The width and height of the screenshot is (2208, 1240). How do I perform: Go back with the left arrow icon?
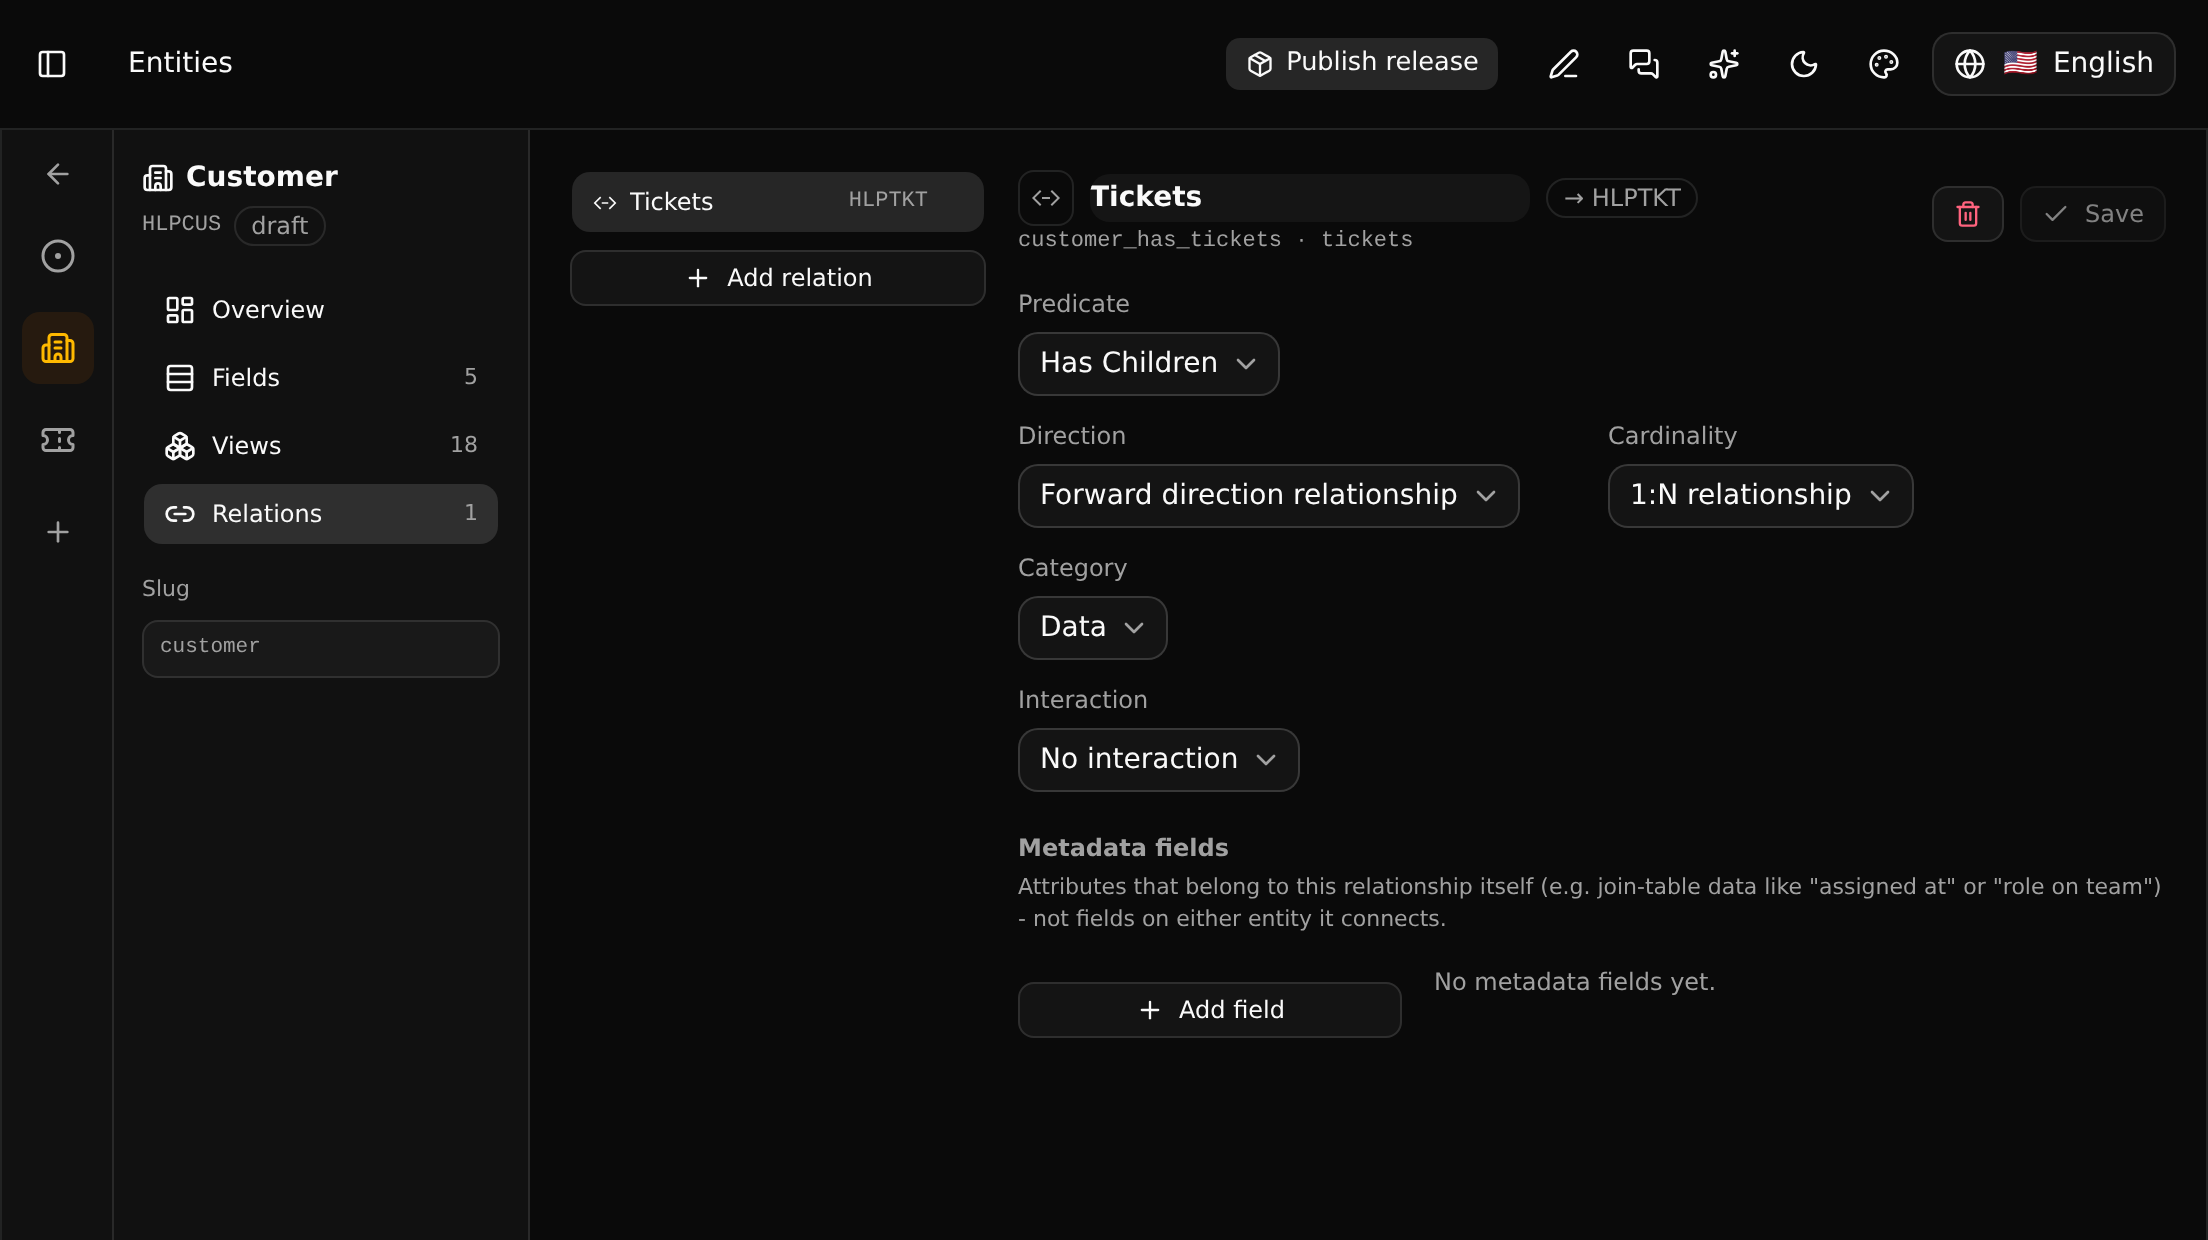58,174
